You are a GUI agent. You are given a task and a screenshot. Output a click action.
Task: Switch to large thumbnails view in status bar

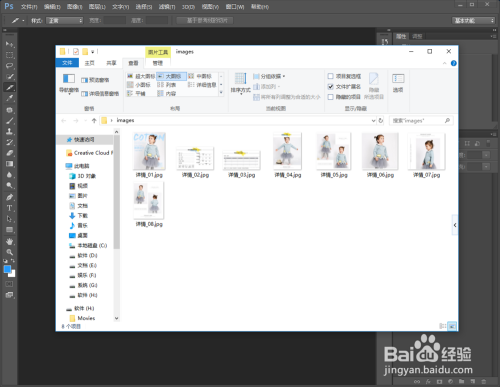452,326
